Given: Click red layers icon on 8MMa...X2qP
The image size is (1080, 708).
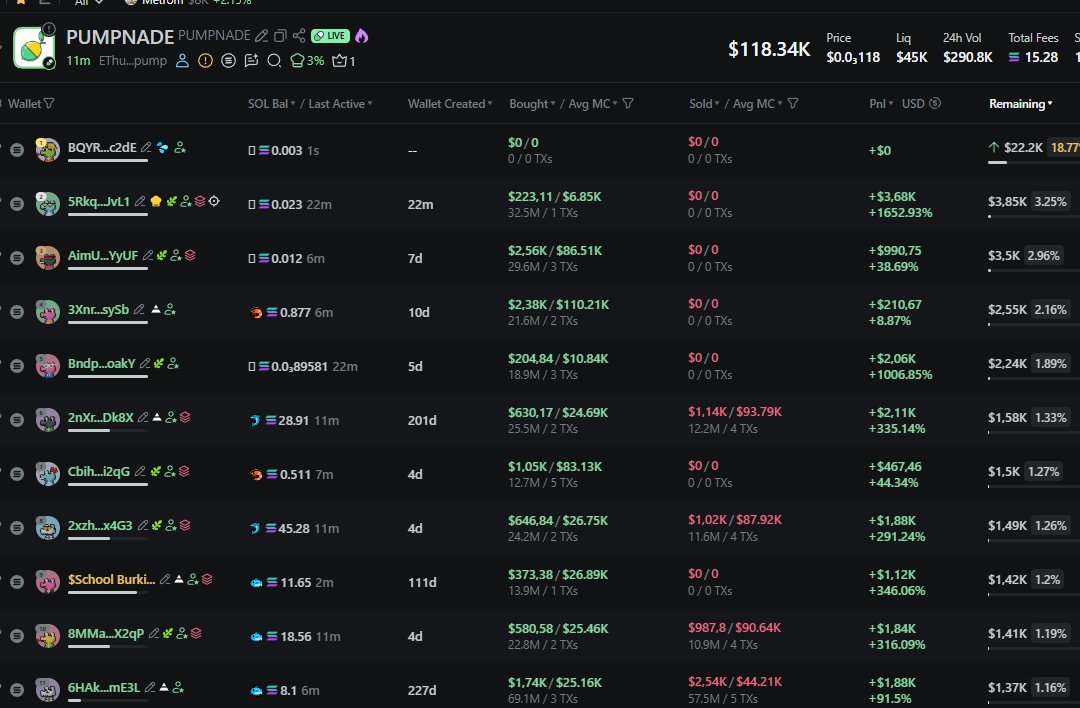Looking at the screenshot, I should point(196,633).
